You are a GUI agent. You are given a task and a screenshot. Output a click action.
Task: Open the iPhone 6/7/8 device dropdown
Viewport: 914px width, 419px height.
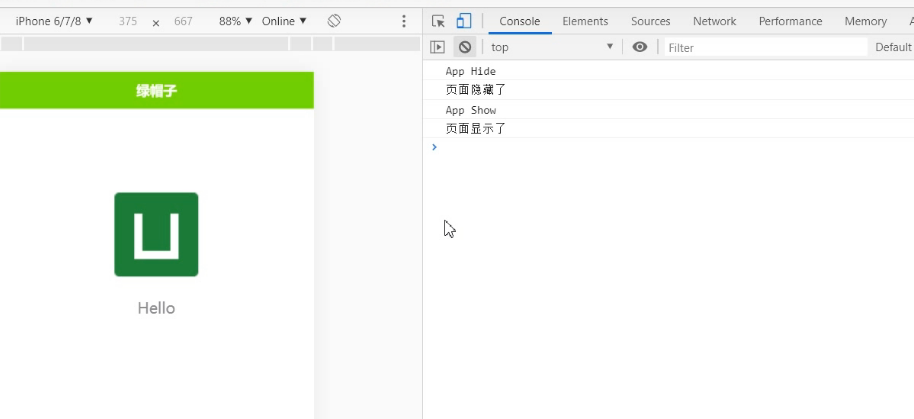pyautogui.click(x=54, y=21)
